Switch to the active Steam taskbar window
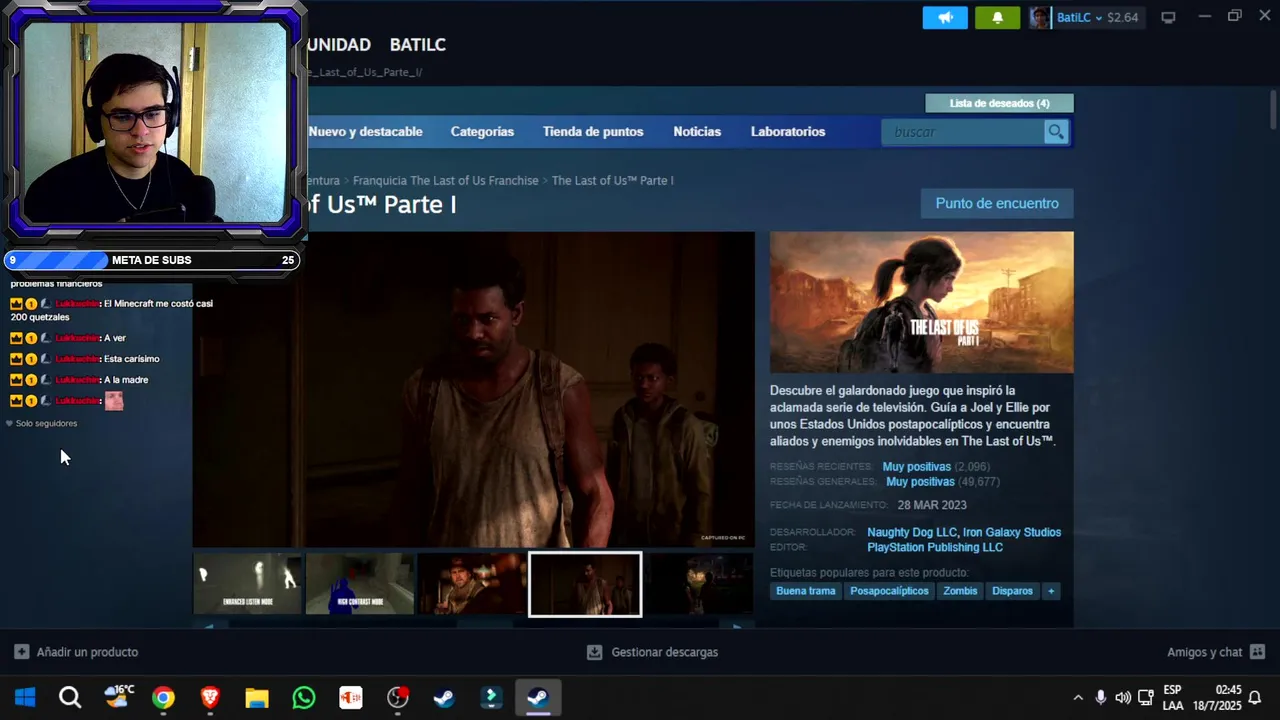1280x720 pixels. pos(538,697)
